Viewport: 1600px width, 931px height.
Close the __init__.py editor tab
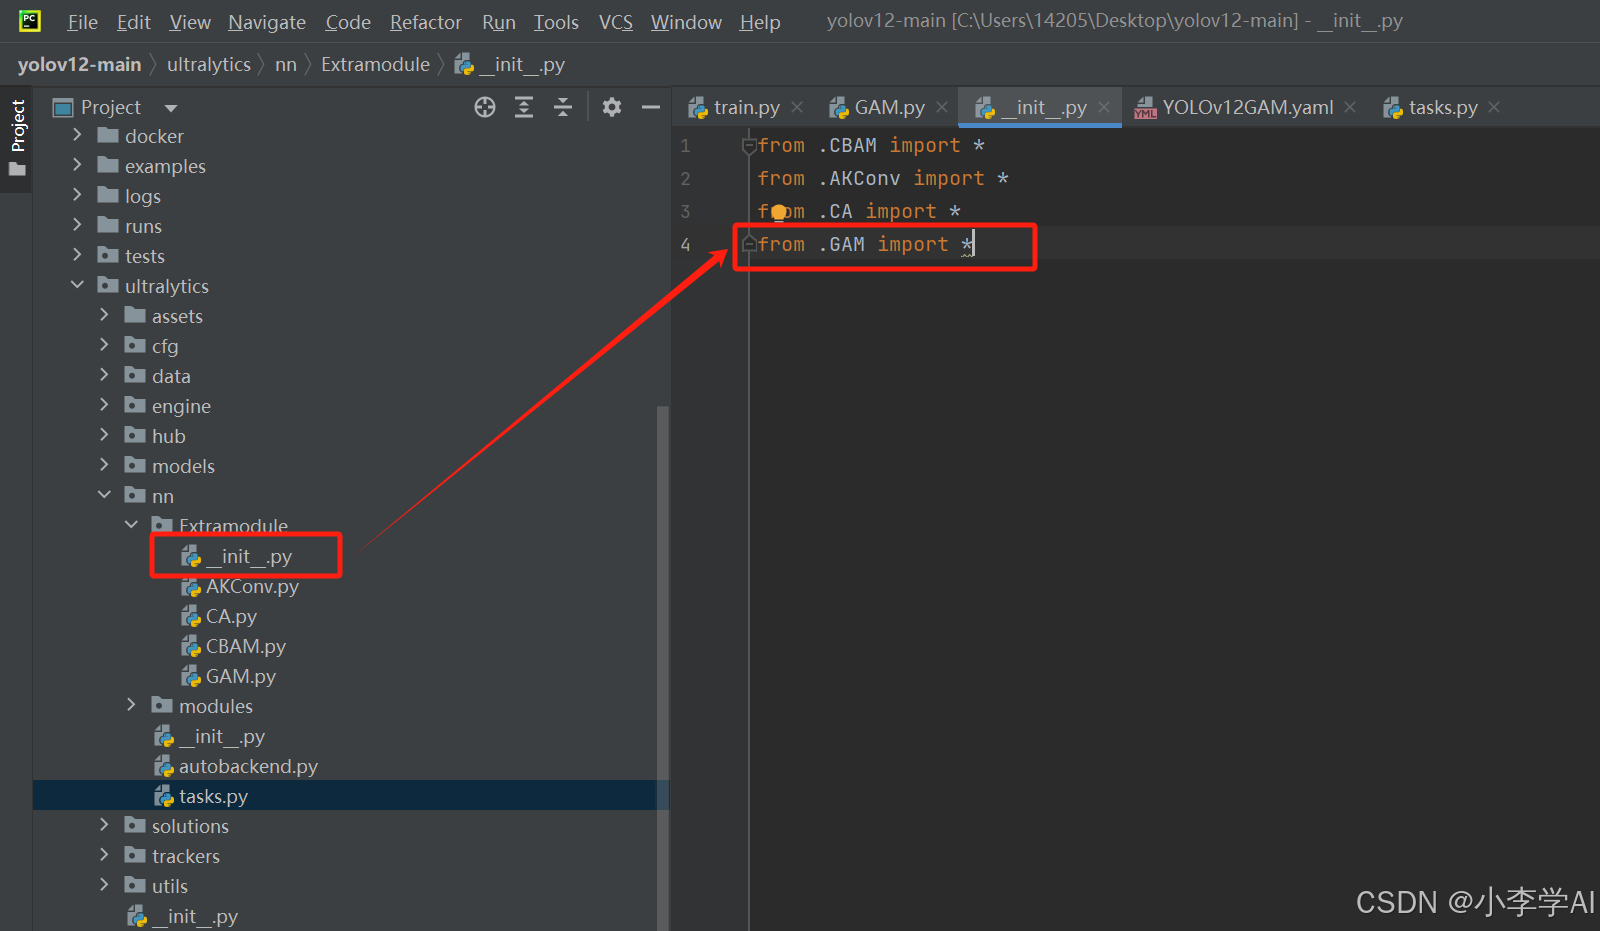point(1104,107)
